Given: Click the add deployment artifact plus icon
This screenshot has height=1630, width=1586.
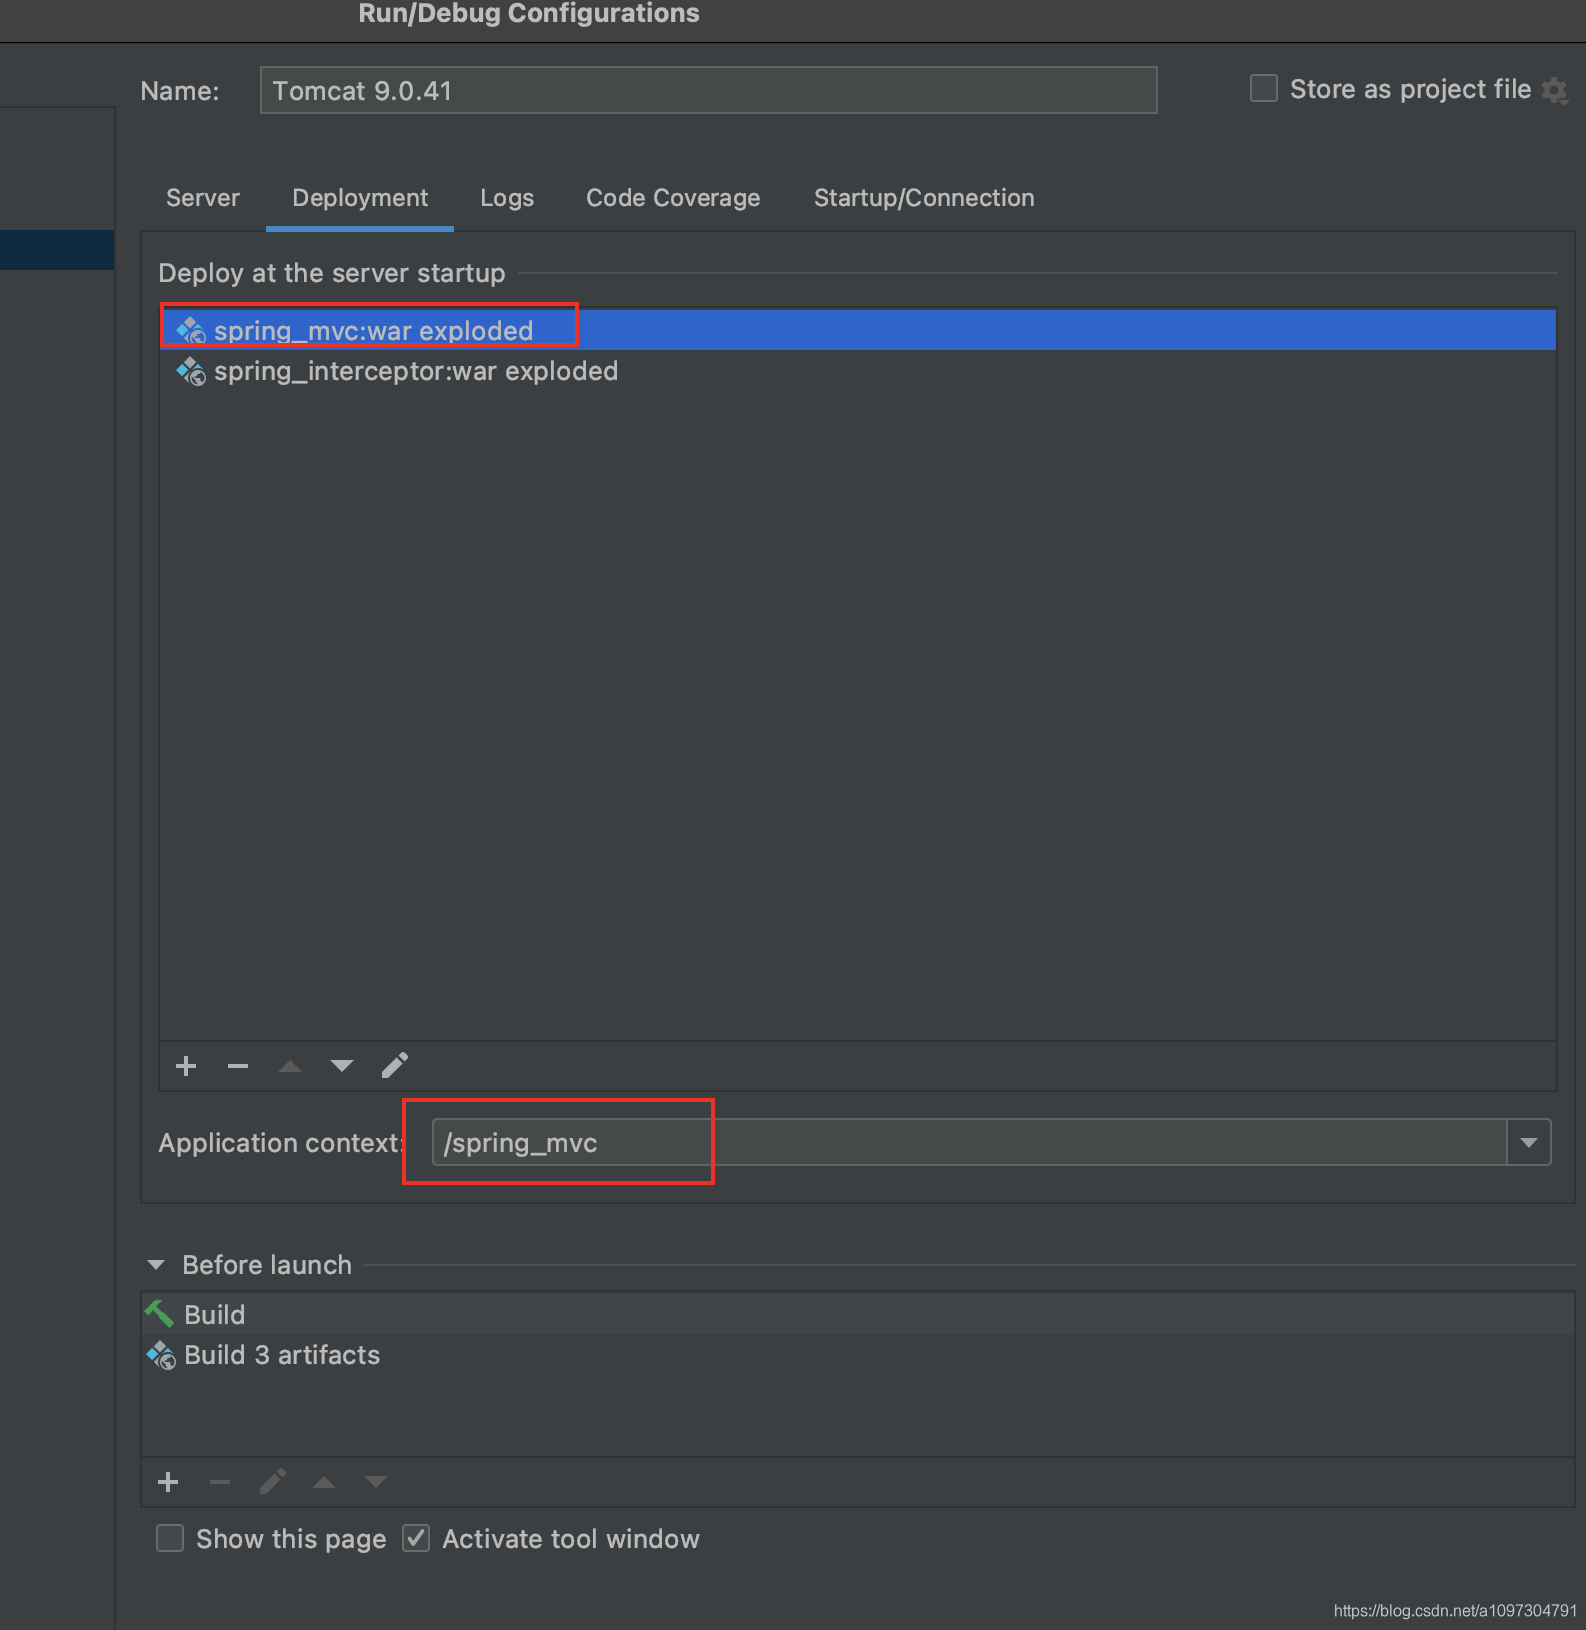Looking at the screenshot, I should pos(186,1066).
